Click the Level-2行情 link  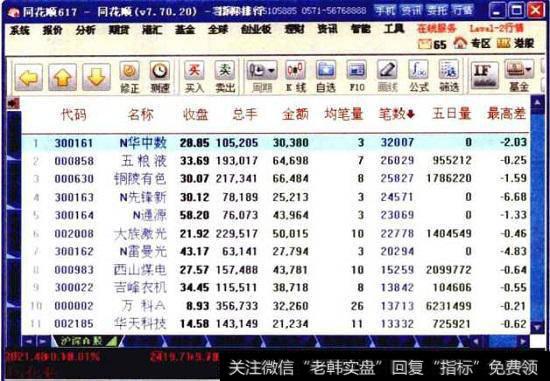[496, 28]
